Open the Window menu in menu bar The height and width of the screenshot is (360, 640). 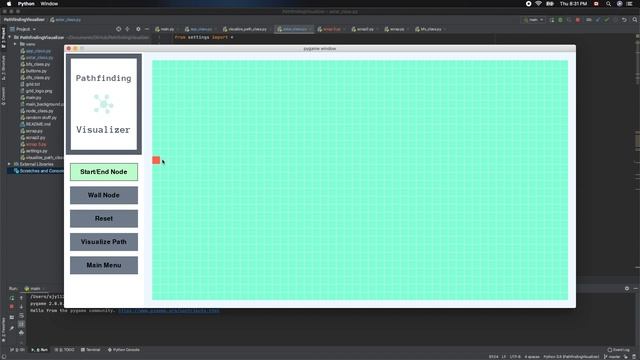(x=49, y=4)
